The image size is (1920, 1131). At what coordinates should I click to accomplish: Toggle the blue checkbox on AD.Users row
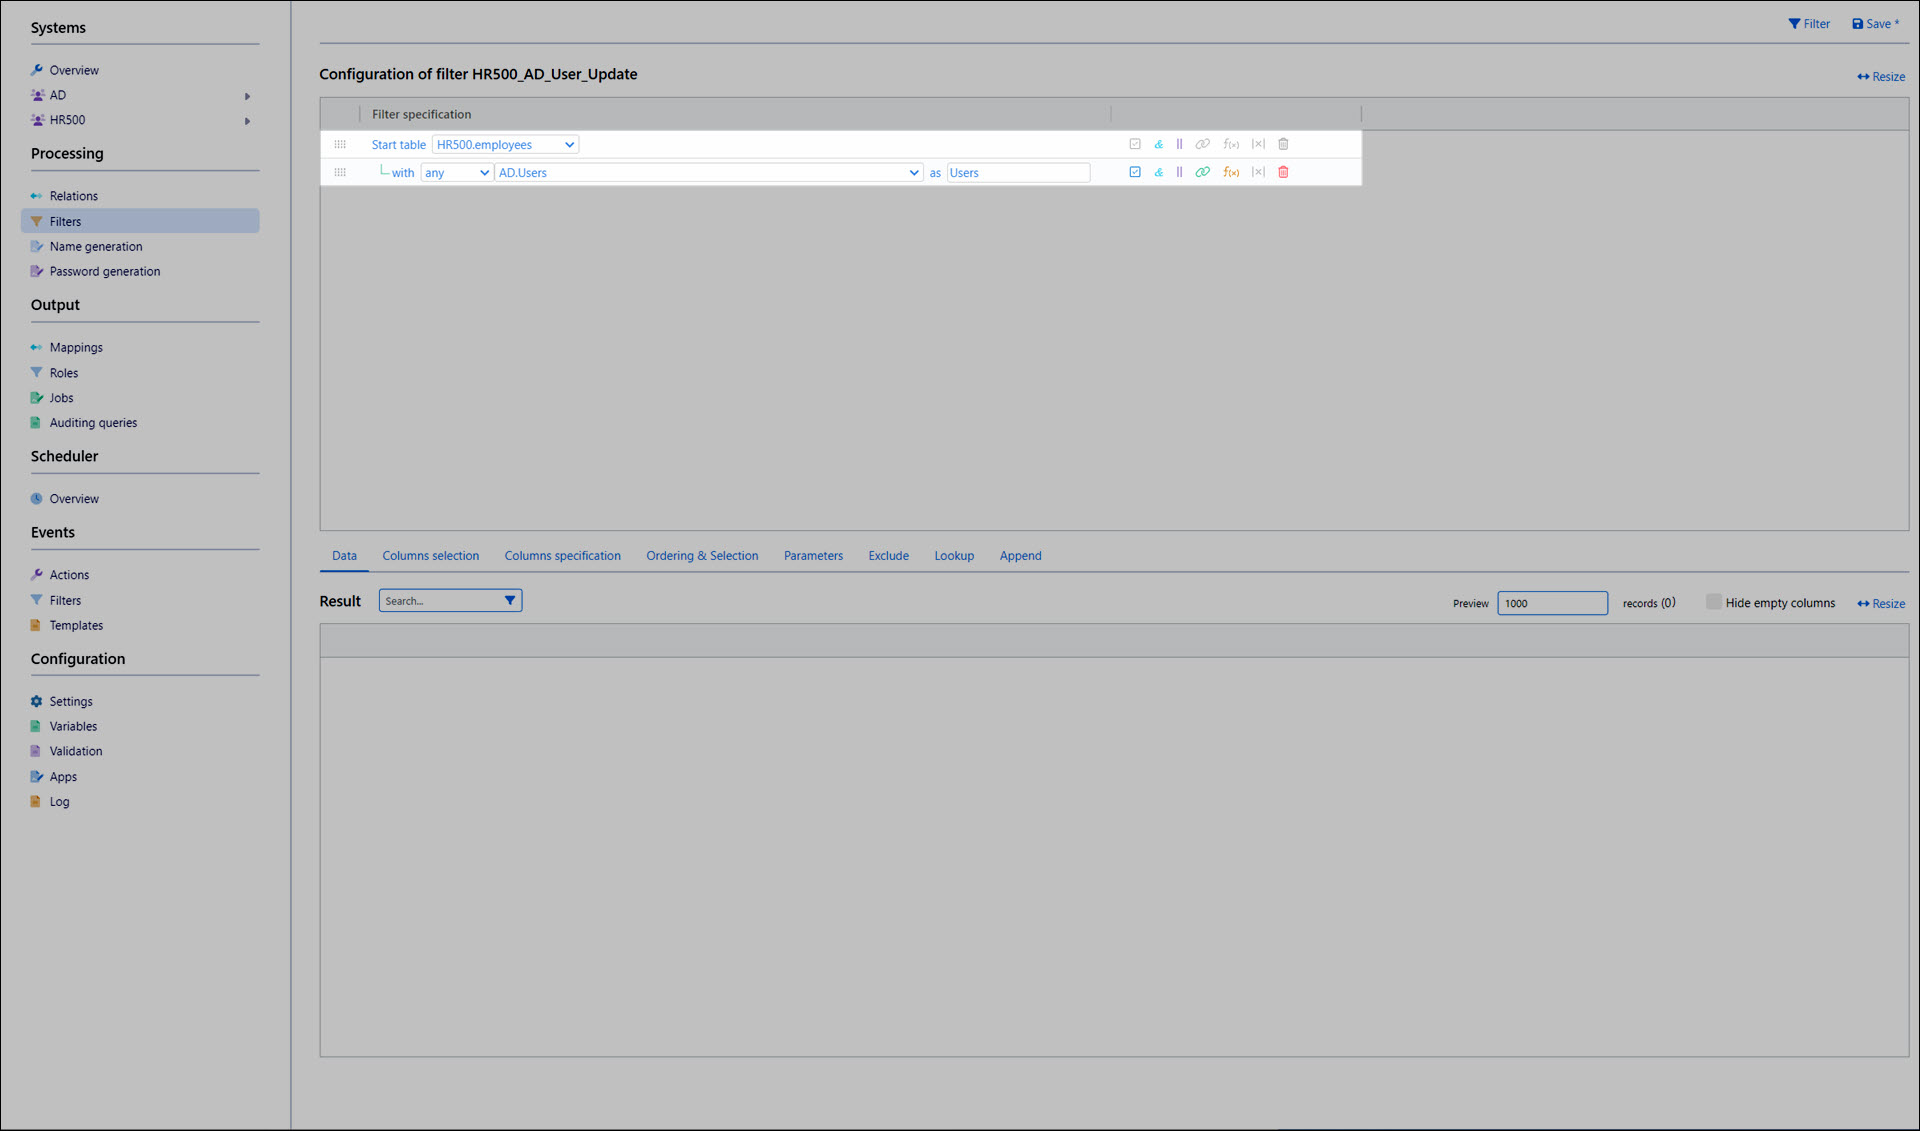pyautogui.click(x=1134, y=172)
